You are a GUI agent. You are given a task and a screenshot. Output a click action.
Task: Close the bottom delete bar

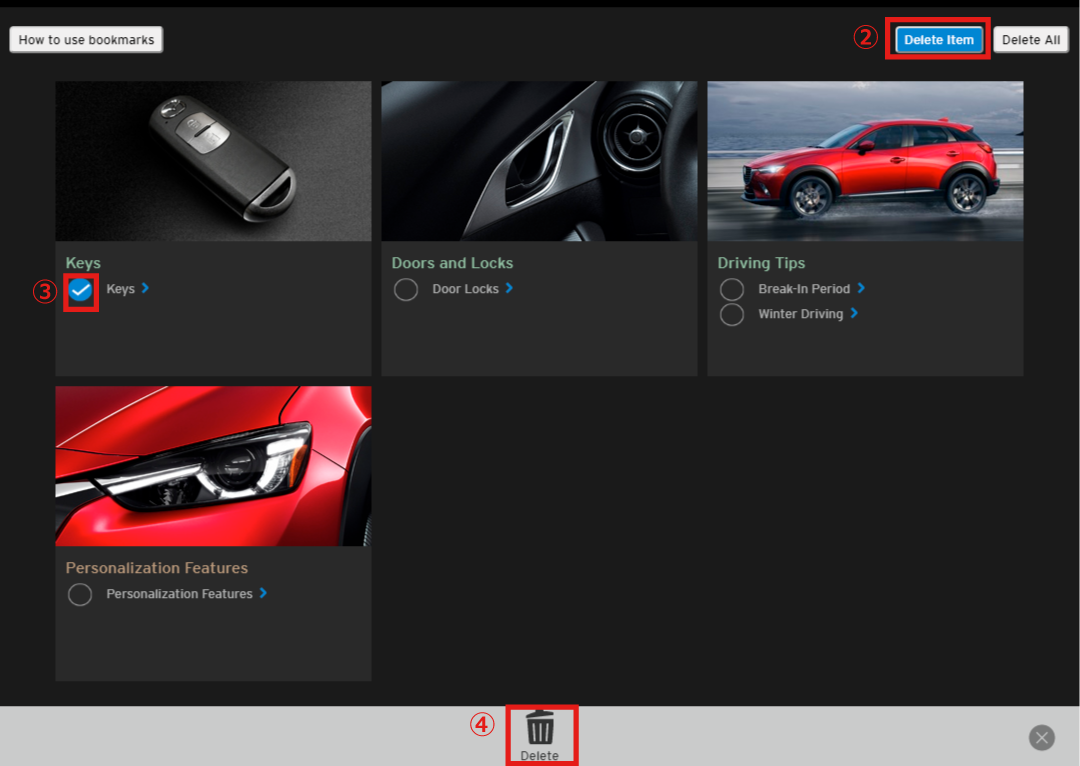(x=1041, y=738)
